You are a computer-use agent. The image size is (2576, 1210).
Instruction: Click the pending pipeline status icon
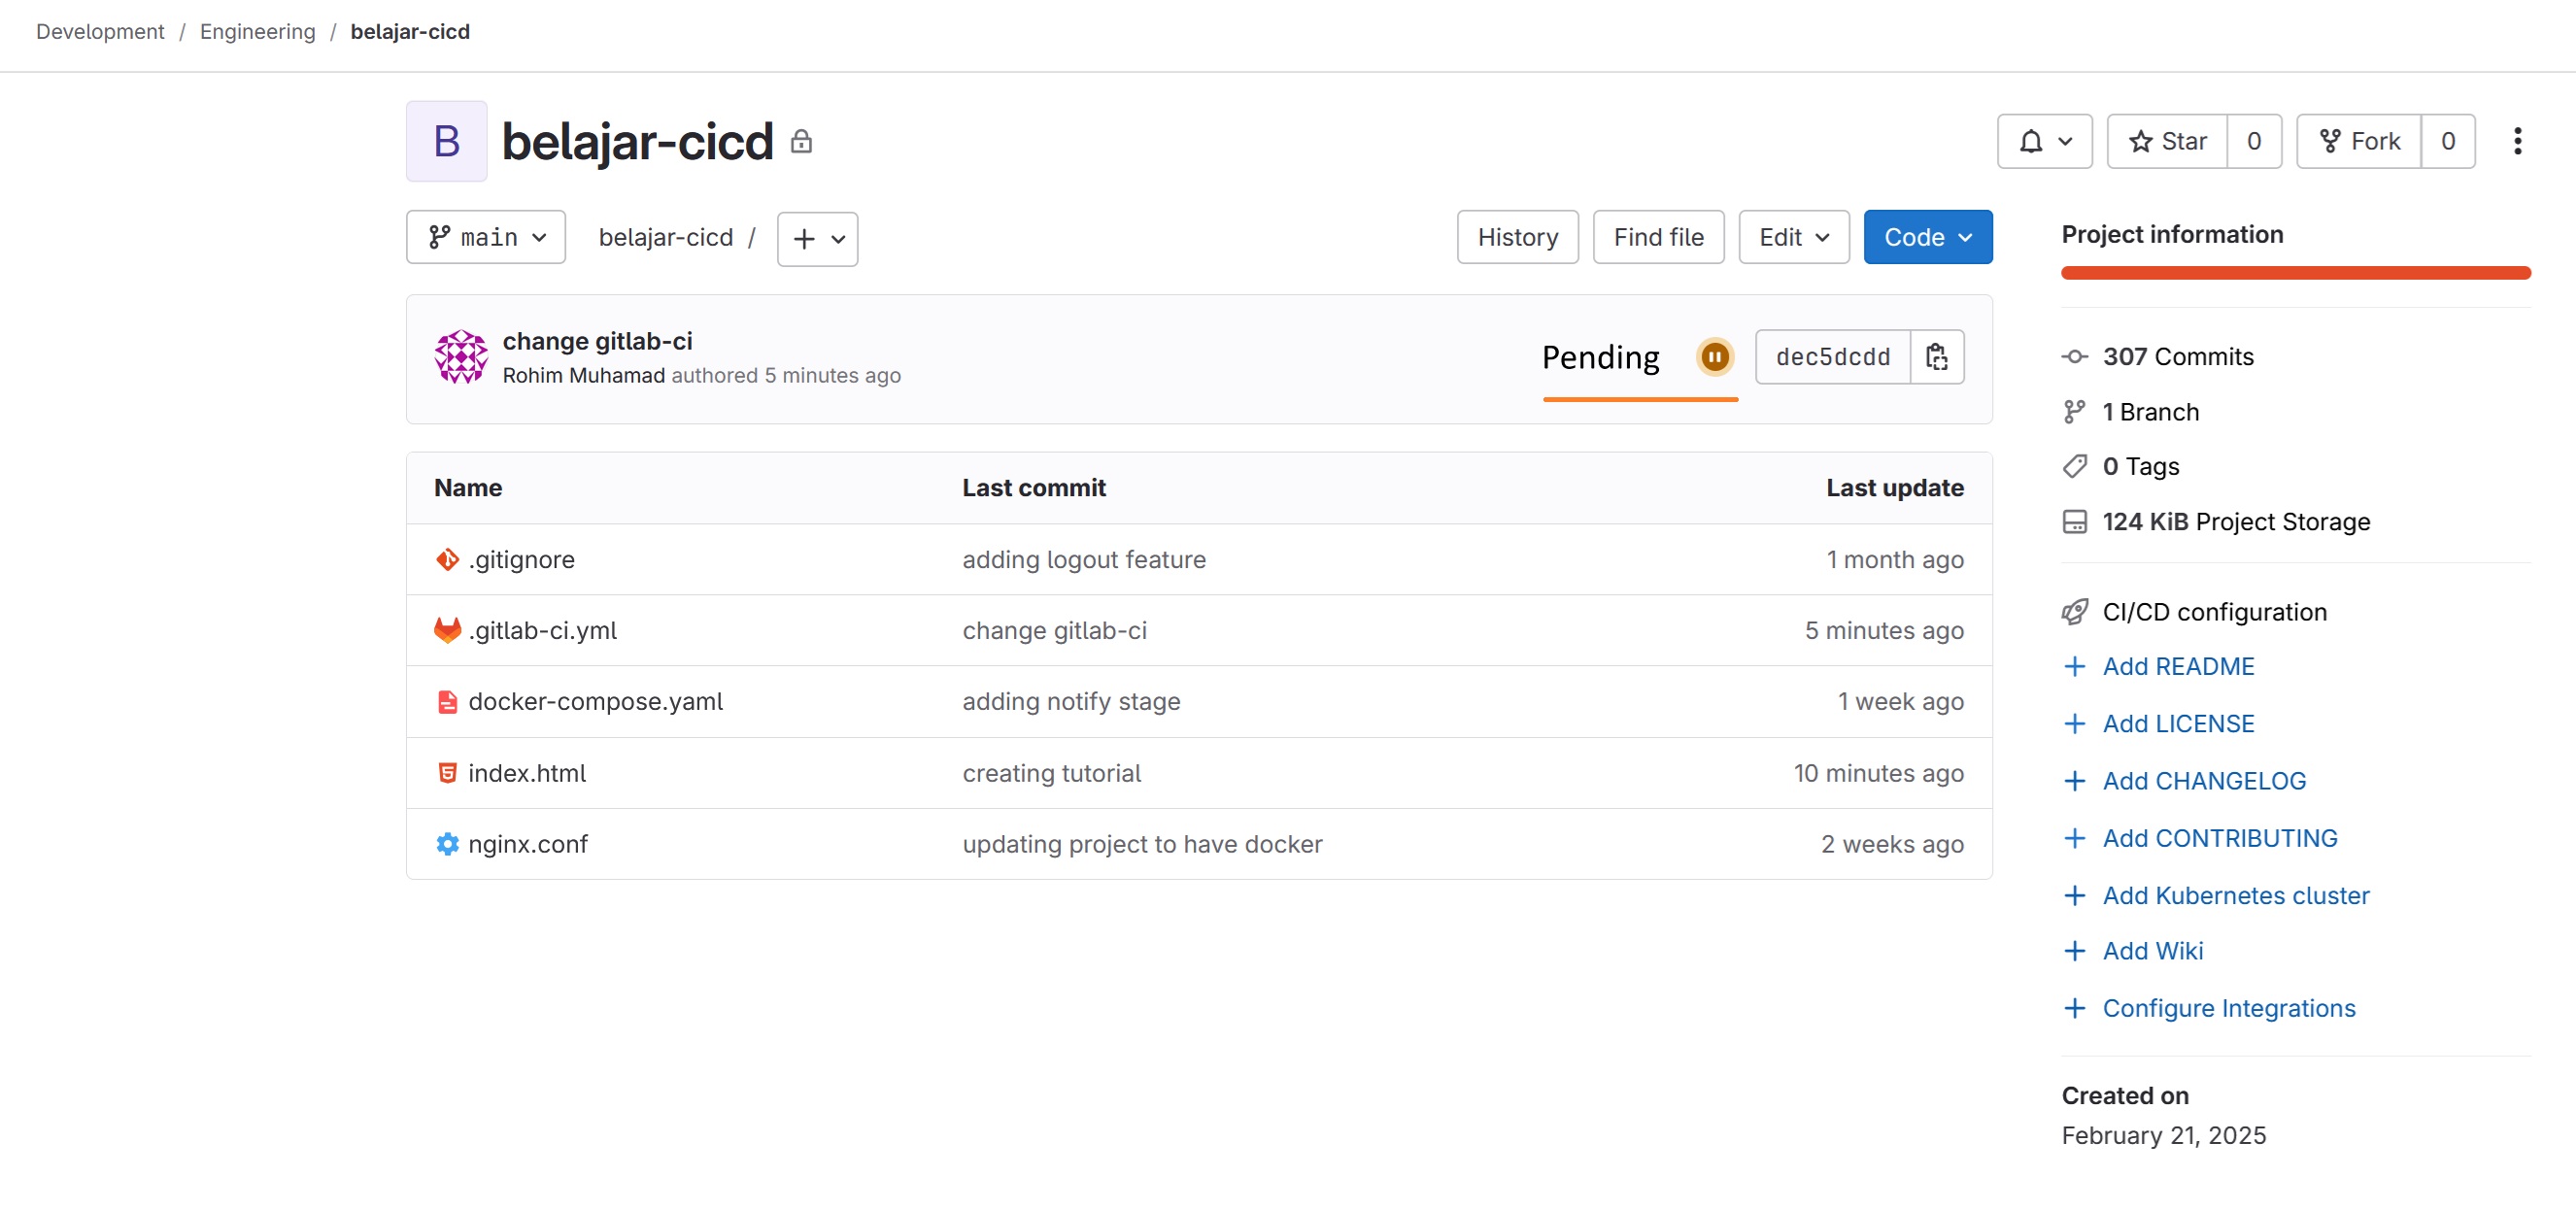point(1714,357)
